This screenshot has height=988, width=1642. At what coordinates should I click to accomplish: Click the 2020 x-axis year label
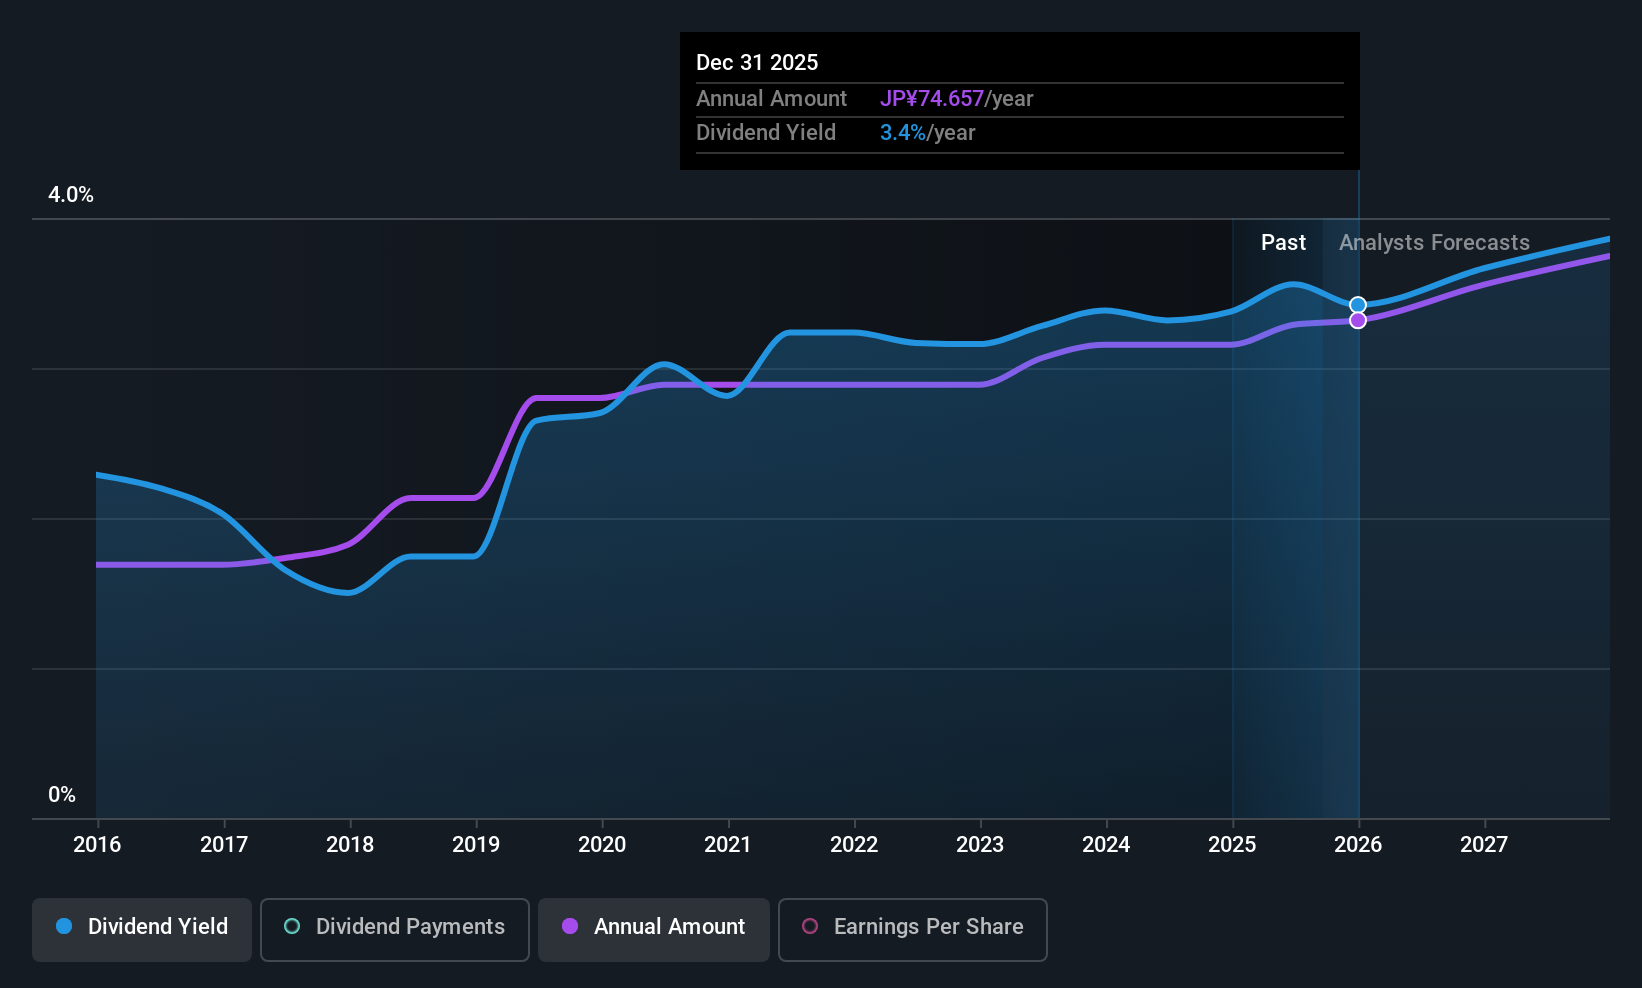pyautogui.click(x=602, y=844)
